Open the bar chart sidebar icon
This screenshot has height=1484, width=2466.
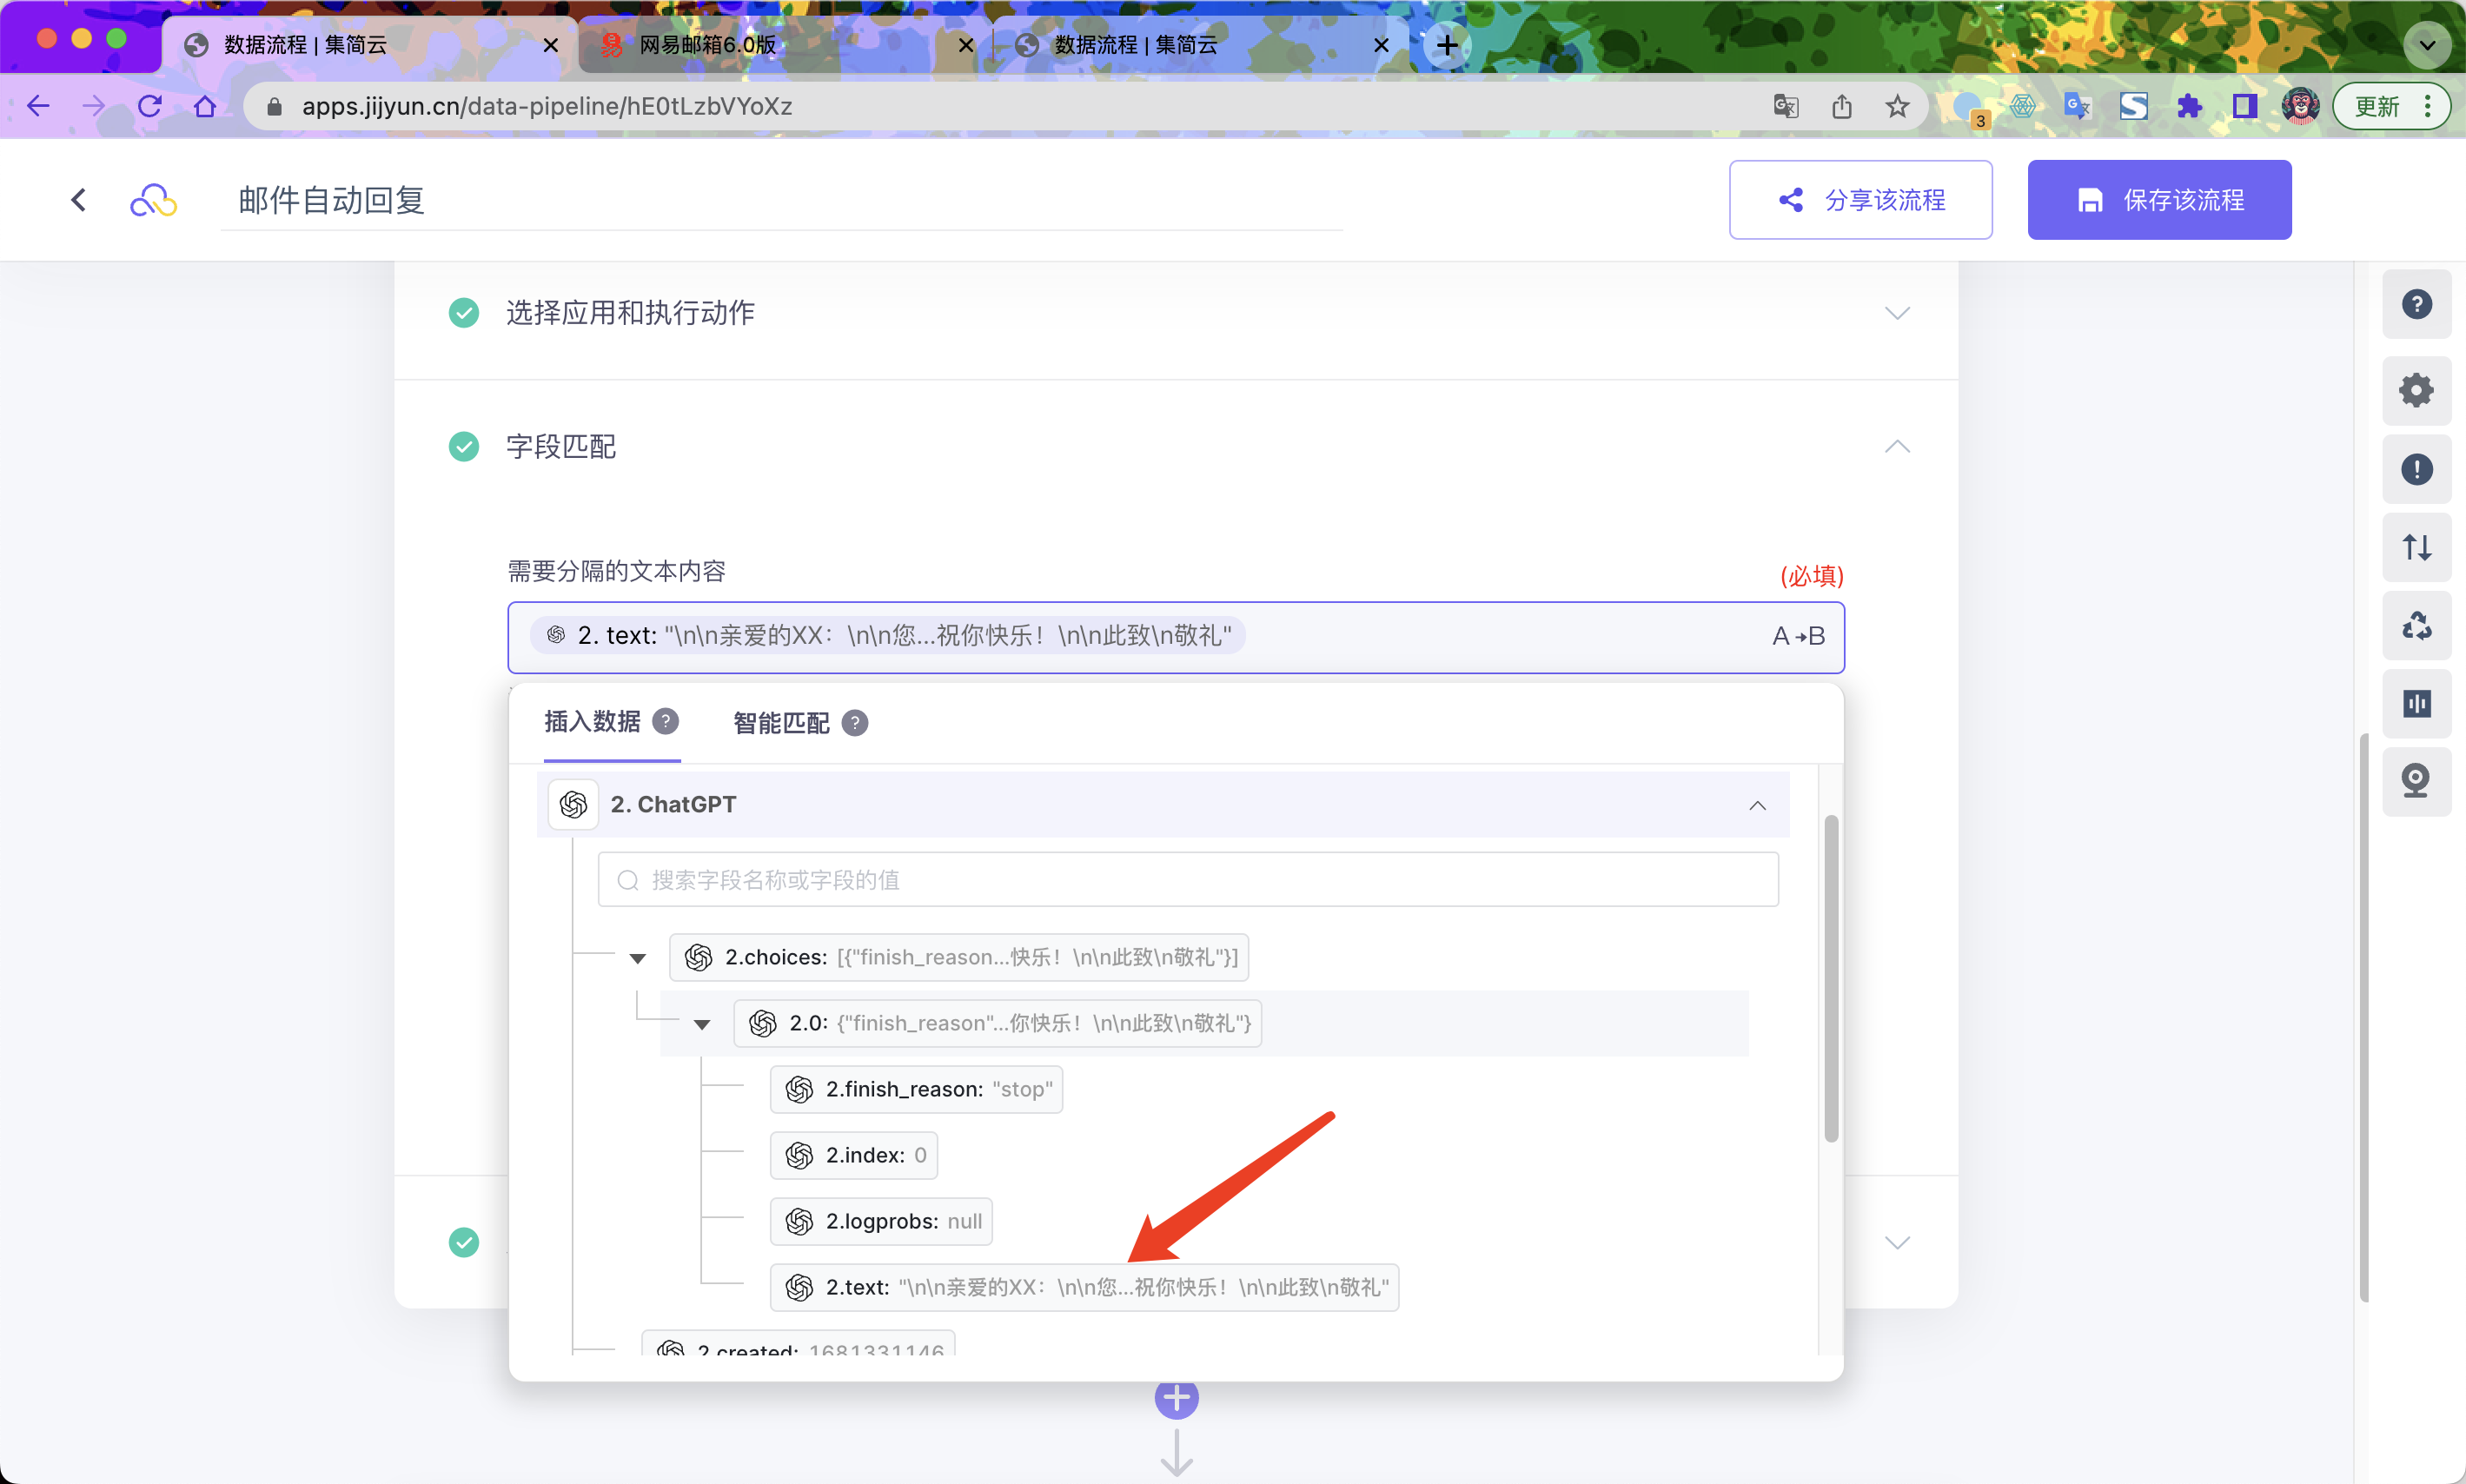2416,704
